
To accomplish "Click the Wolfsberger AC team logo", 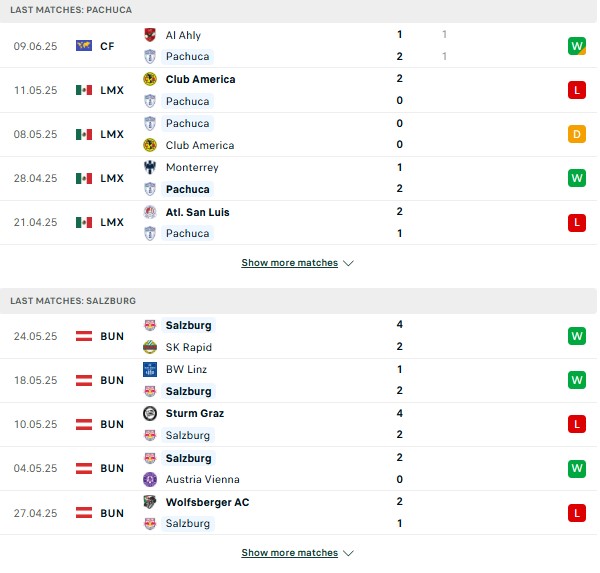I will tap(150, 502).
